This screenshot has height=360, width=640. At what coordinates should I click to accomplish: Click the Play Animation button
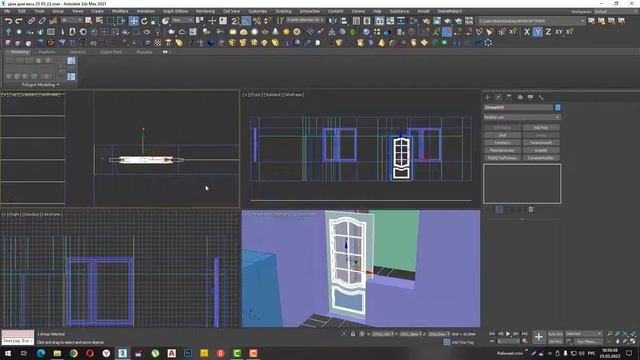click(508, 334)
